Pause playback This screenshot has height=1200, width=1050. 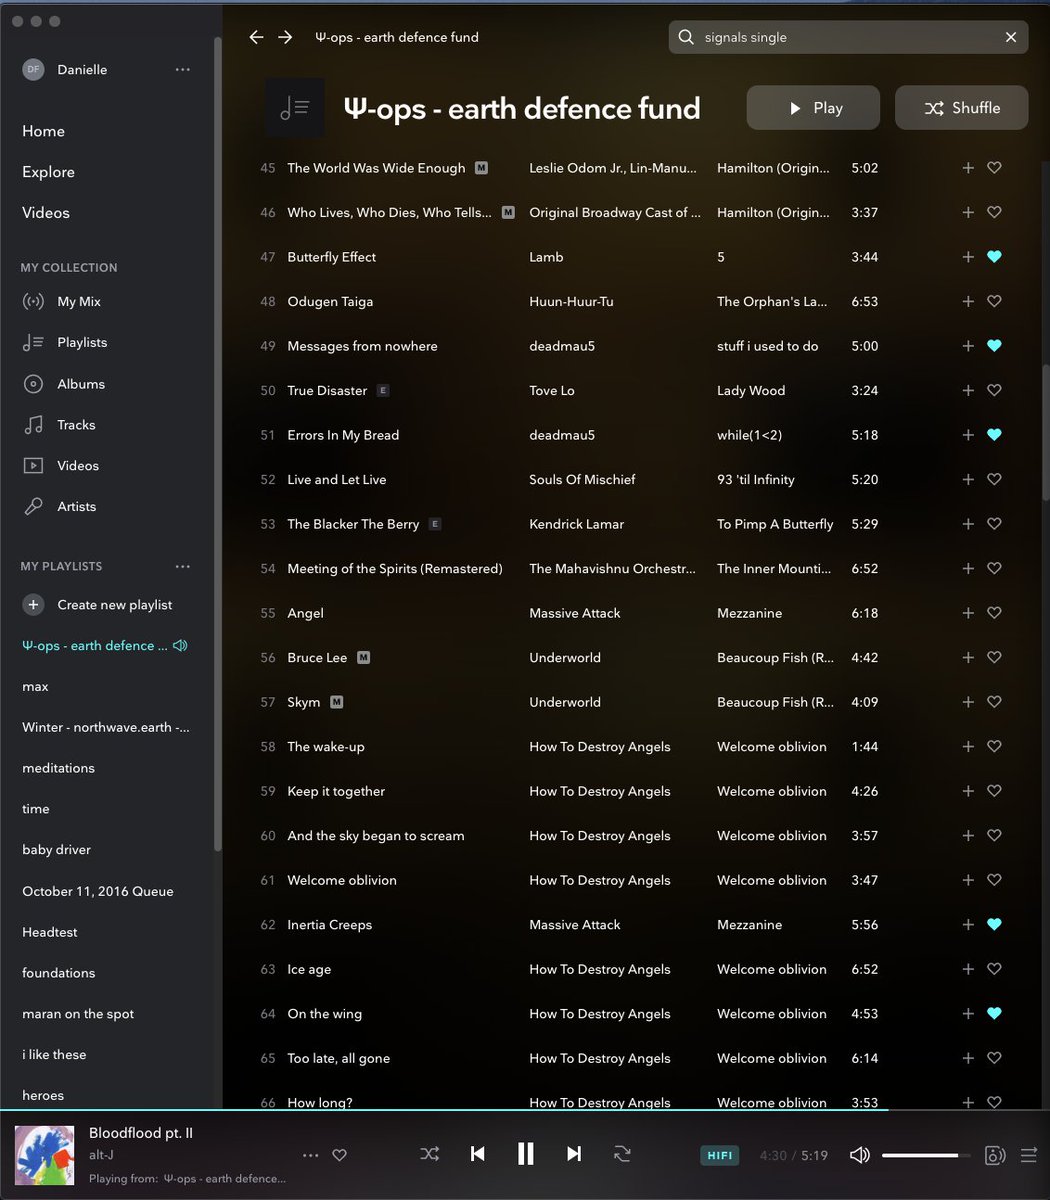click(525, 1154)
